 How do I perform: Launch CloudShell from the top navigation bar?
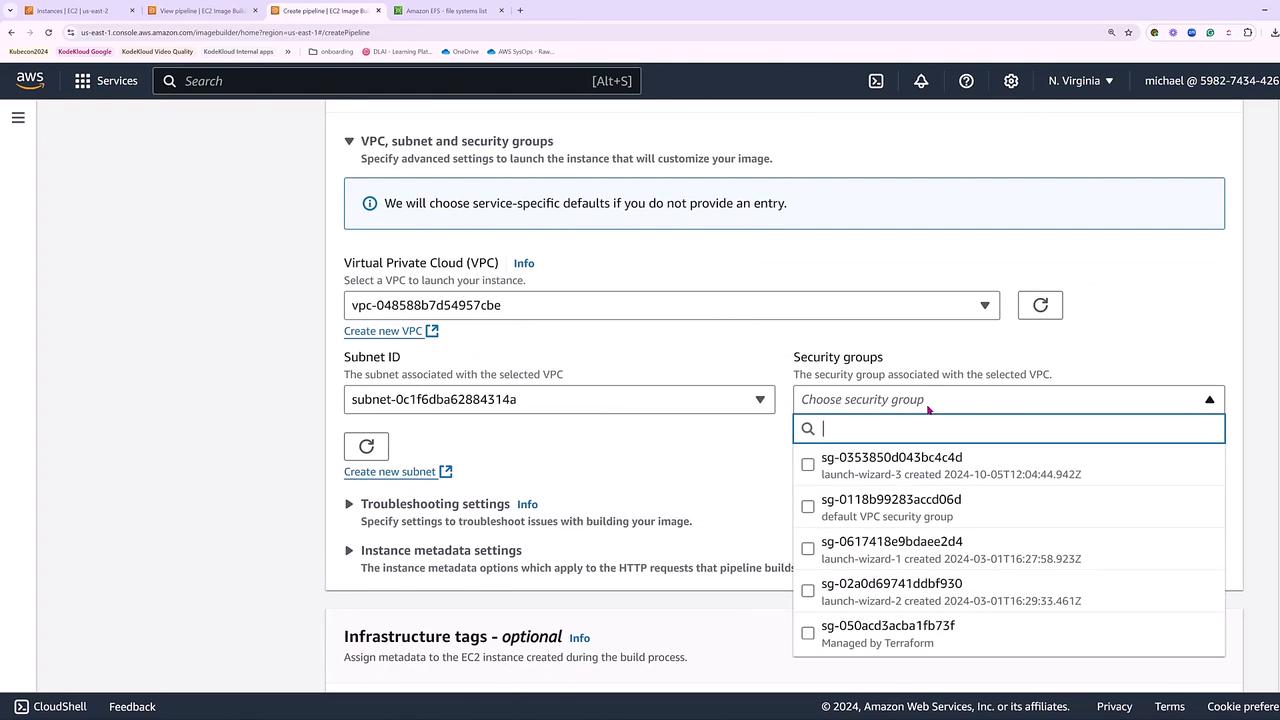coord(876,81)
